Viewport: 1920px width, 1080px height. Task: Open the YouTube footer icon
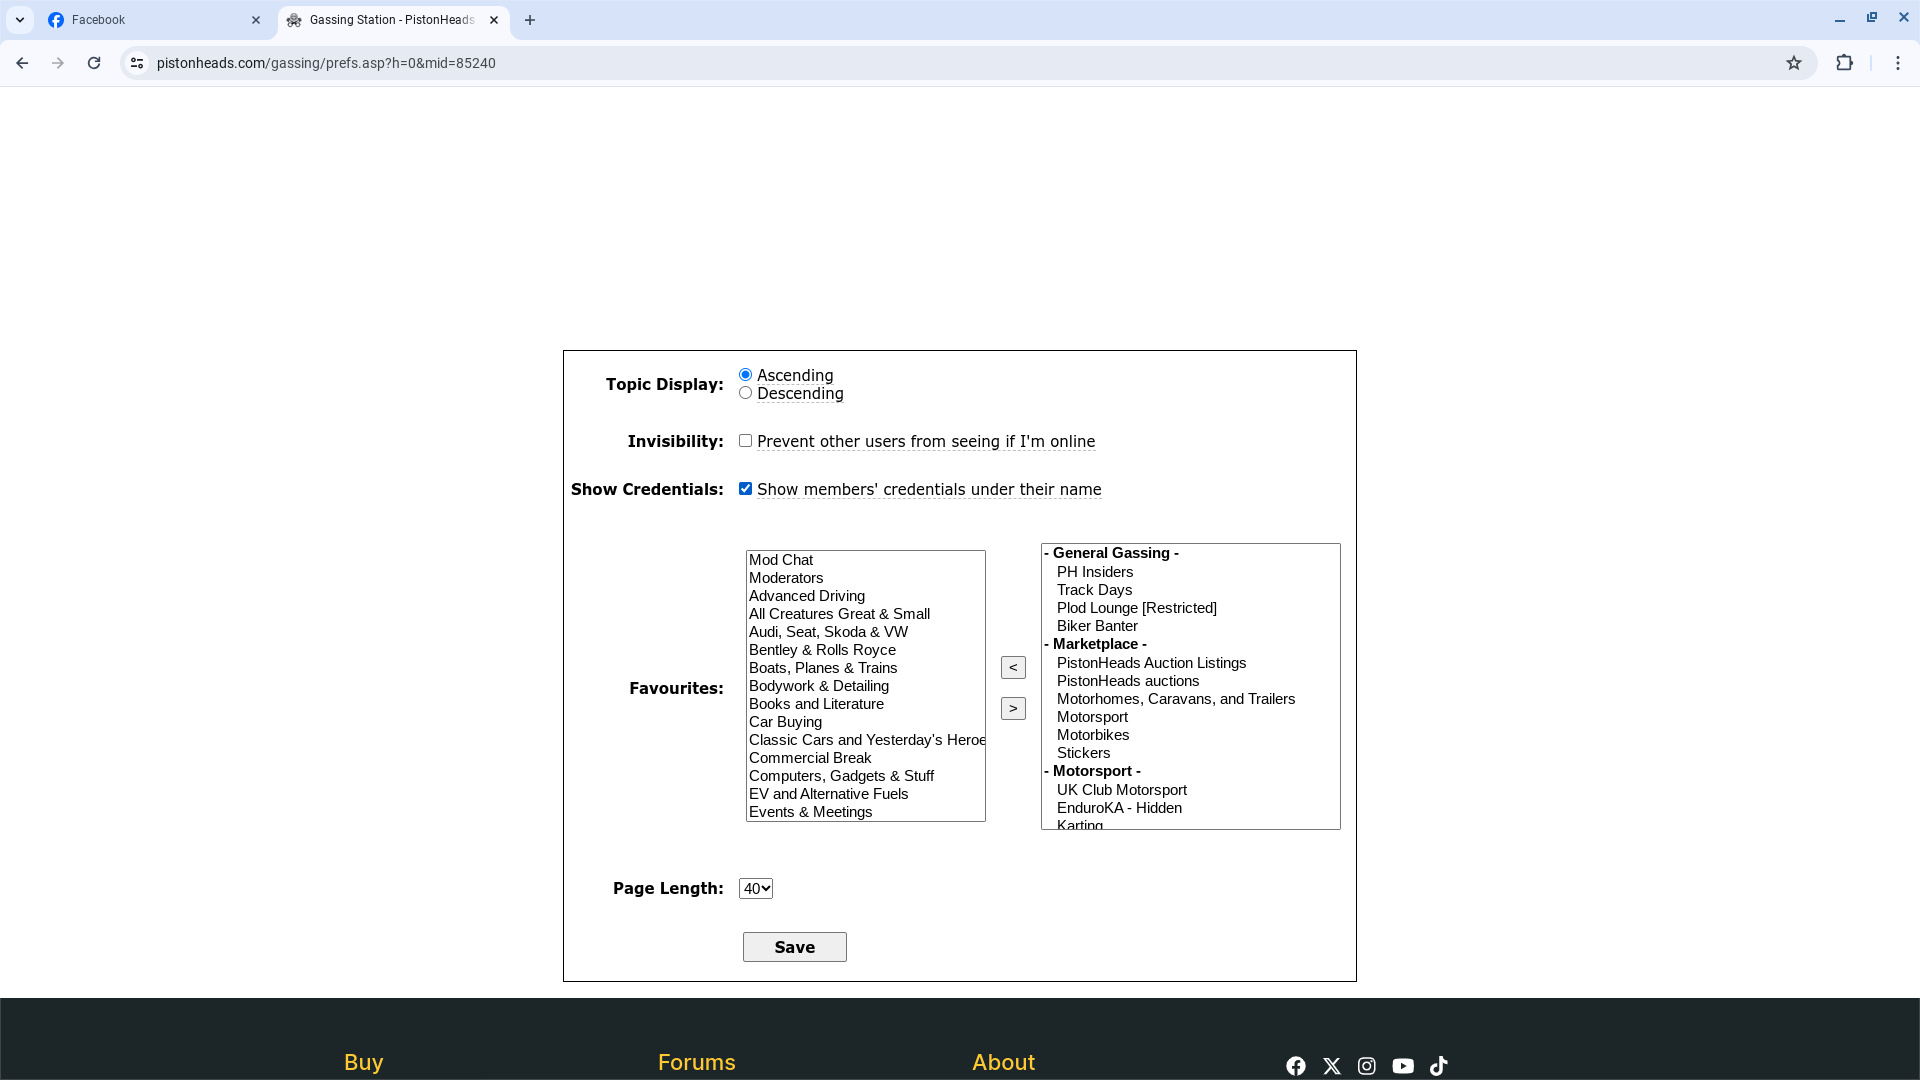pos(1403,1066)
